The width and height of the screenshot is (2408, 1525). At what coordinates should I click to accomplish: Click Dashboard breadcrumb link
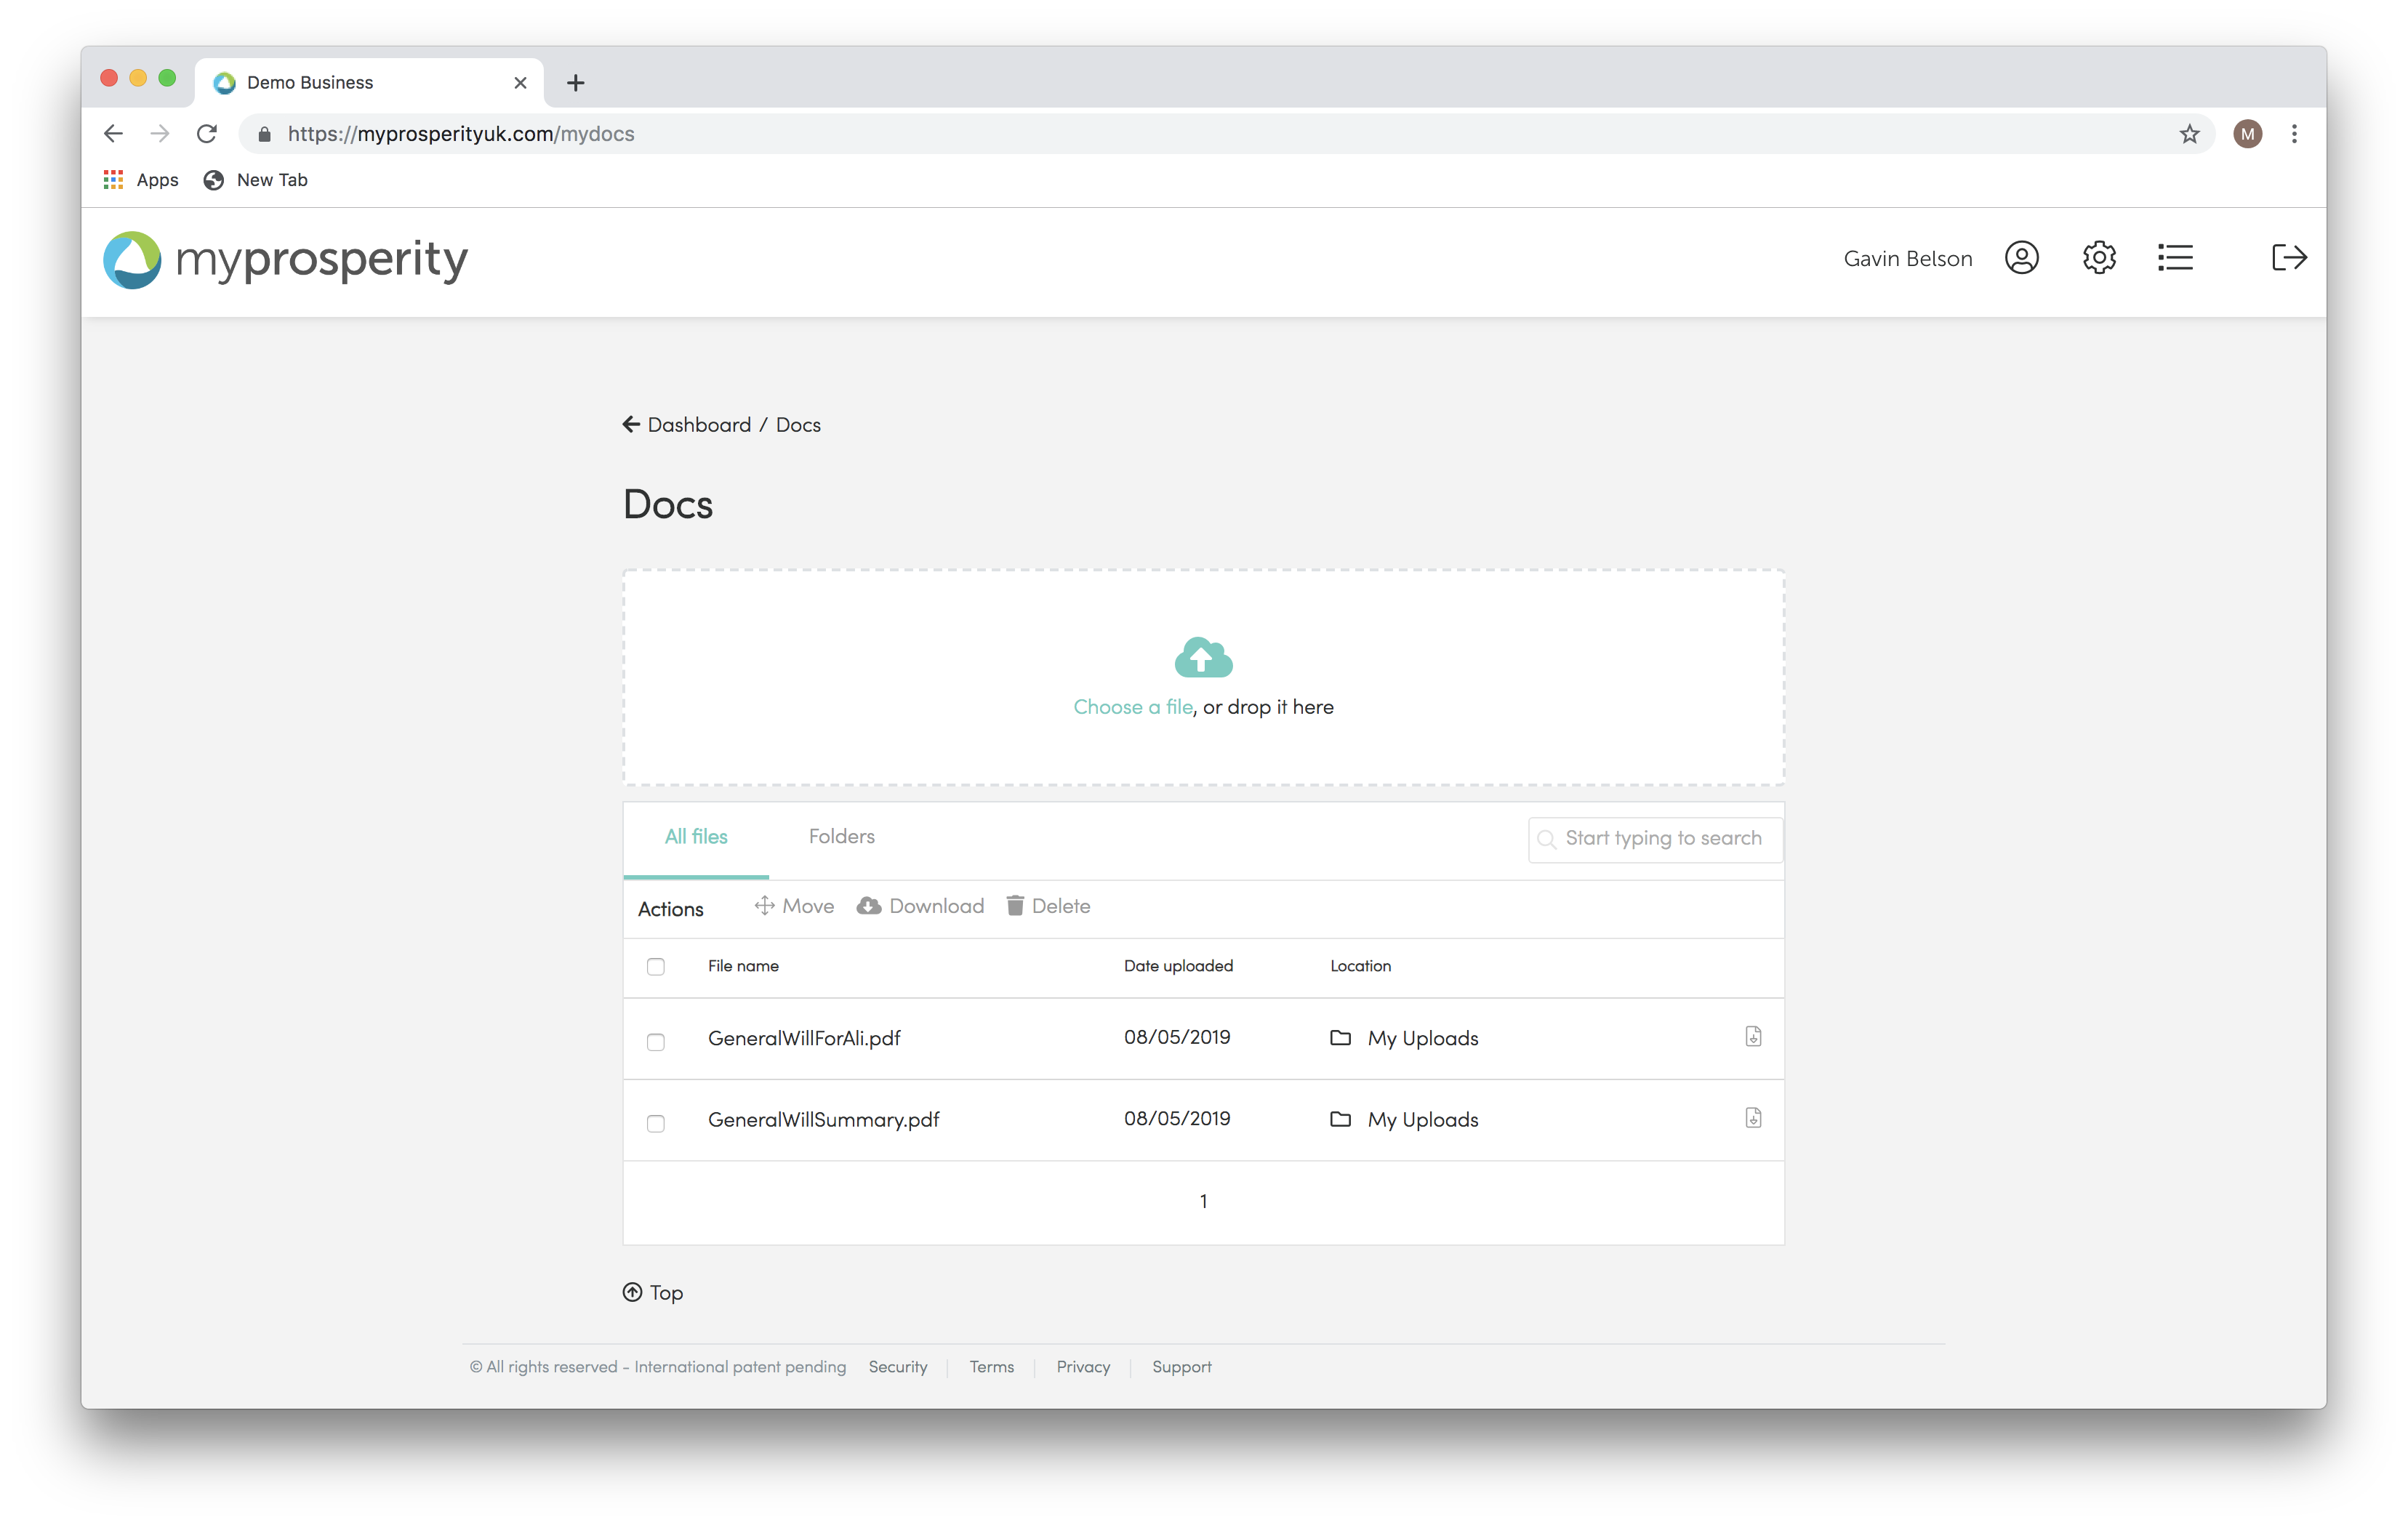pos(700,424)
